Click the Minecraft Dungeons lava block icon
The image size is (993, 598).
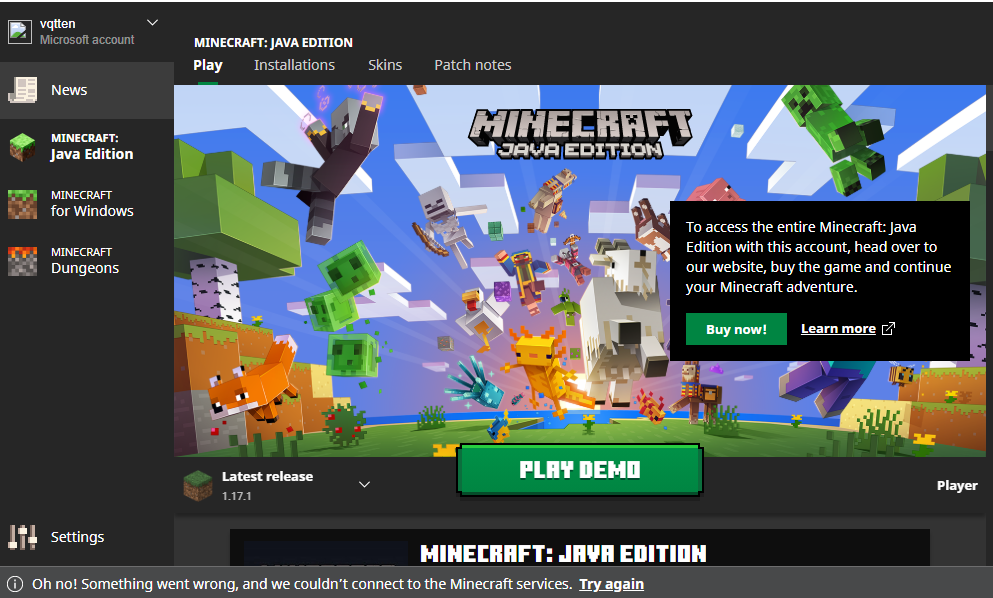(x=23, y=261)
